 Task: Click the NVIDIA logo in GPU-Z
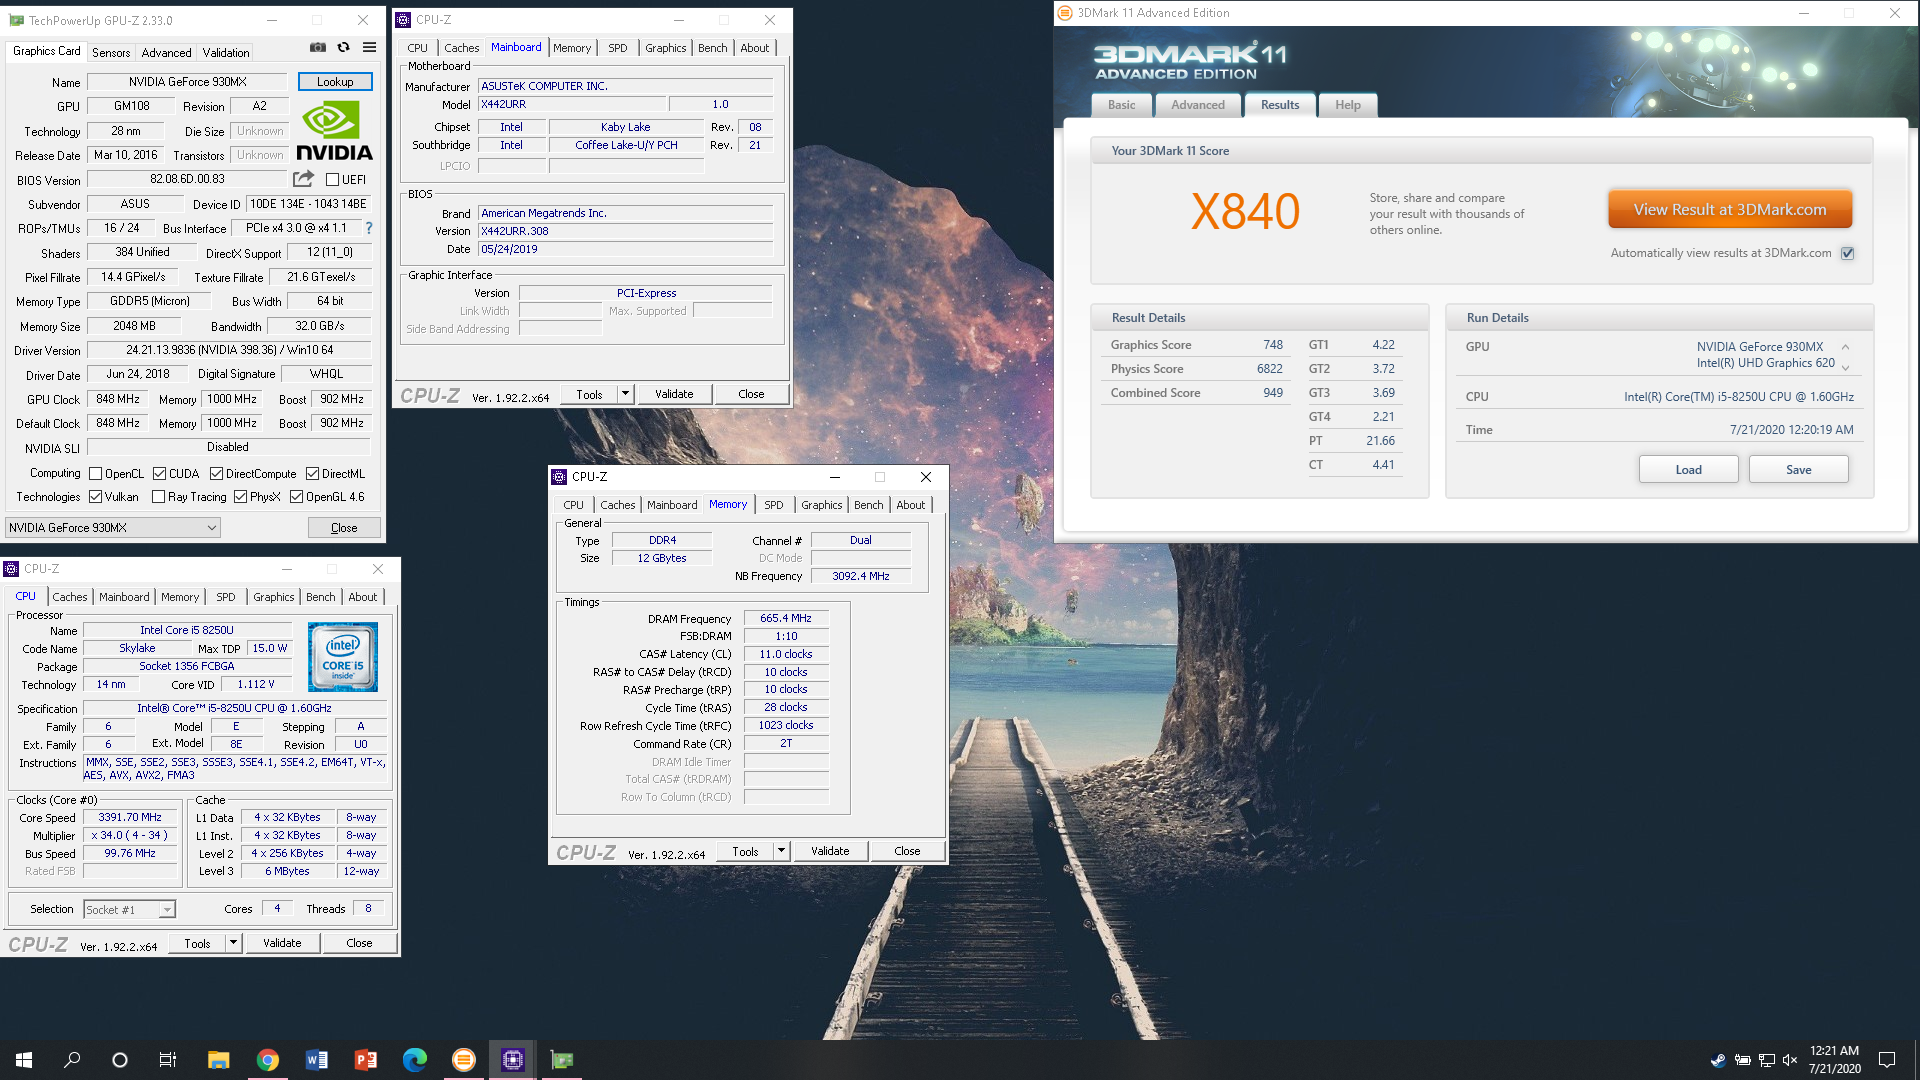point(334,131)
